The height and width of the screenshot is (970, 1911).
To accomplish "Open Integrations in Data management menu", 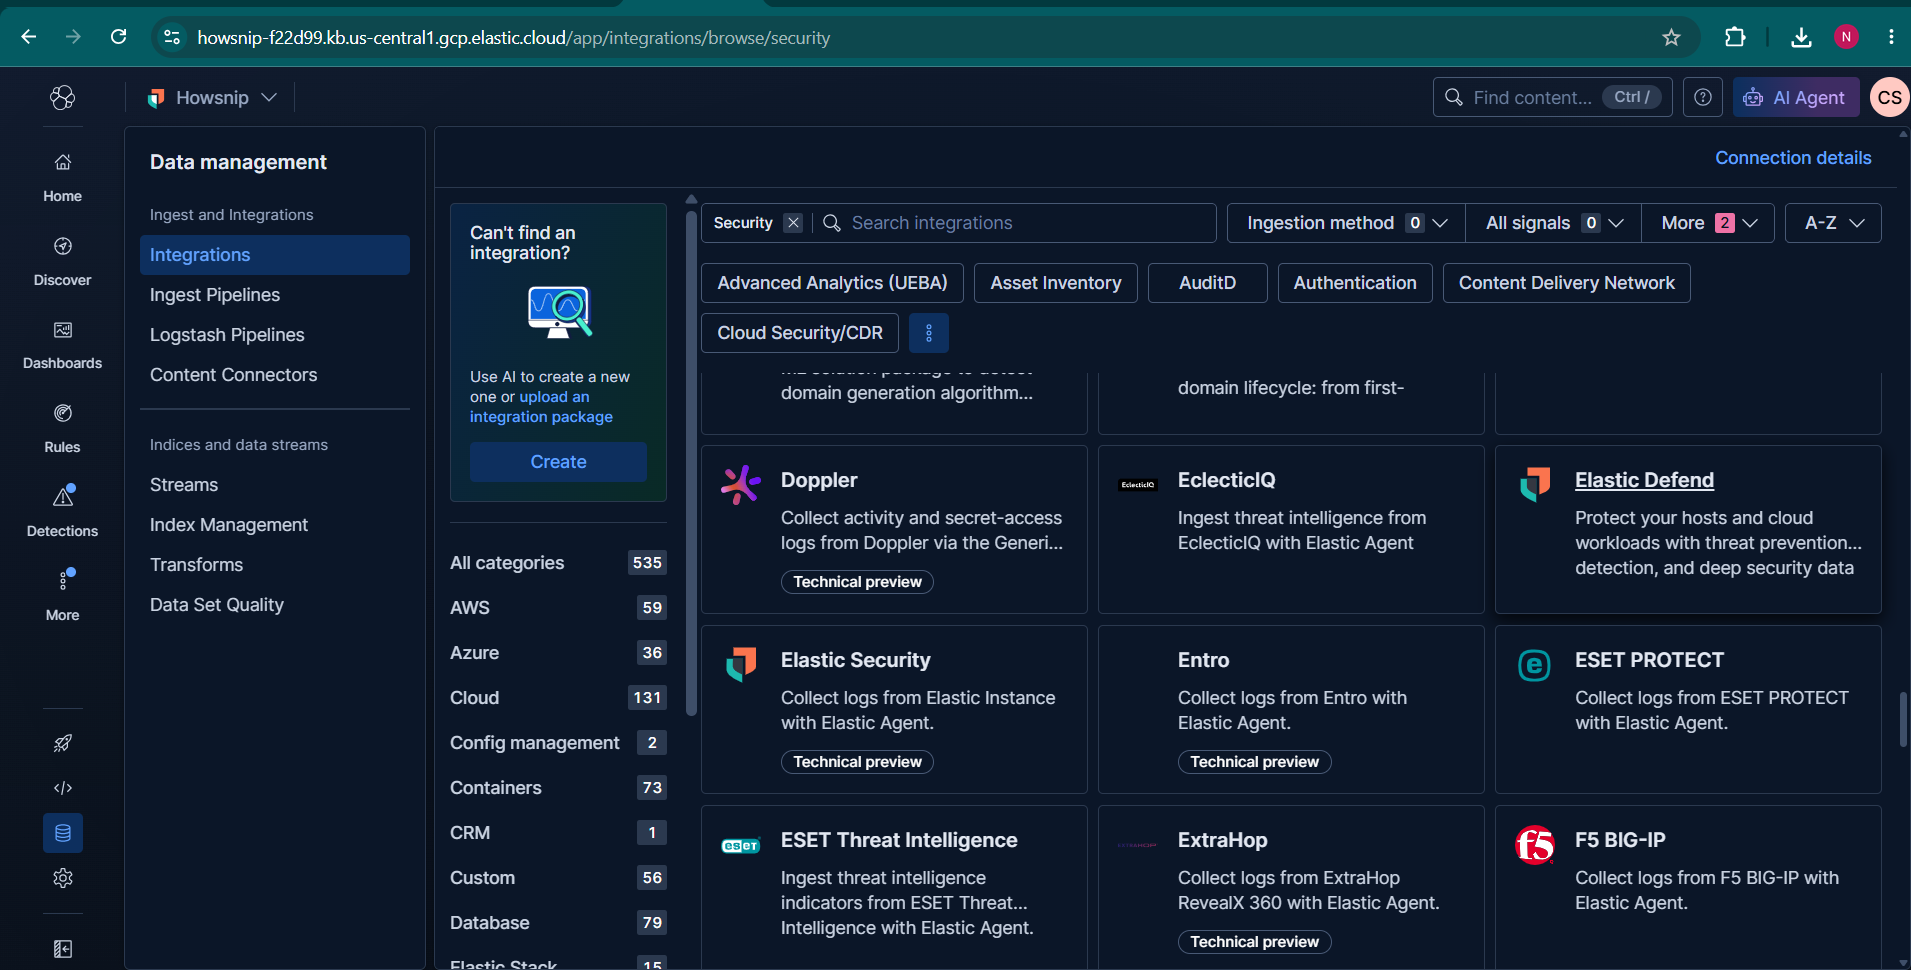I will (x=275, y=255).
